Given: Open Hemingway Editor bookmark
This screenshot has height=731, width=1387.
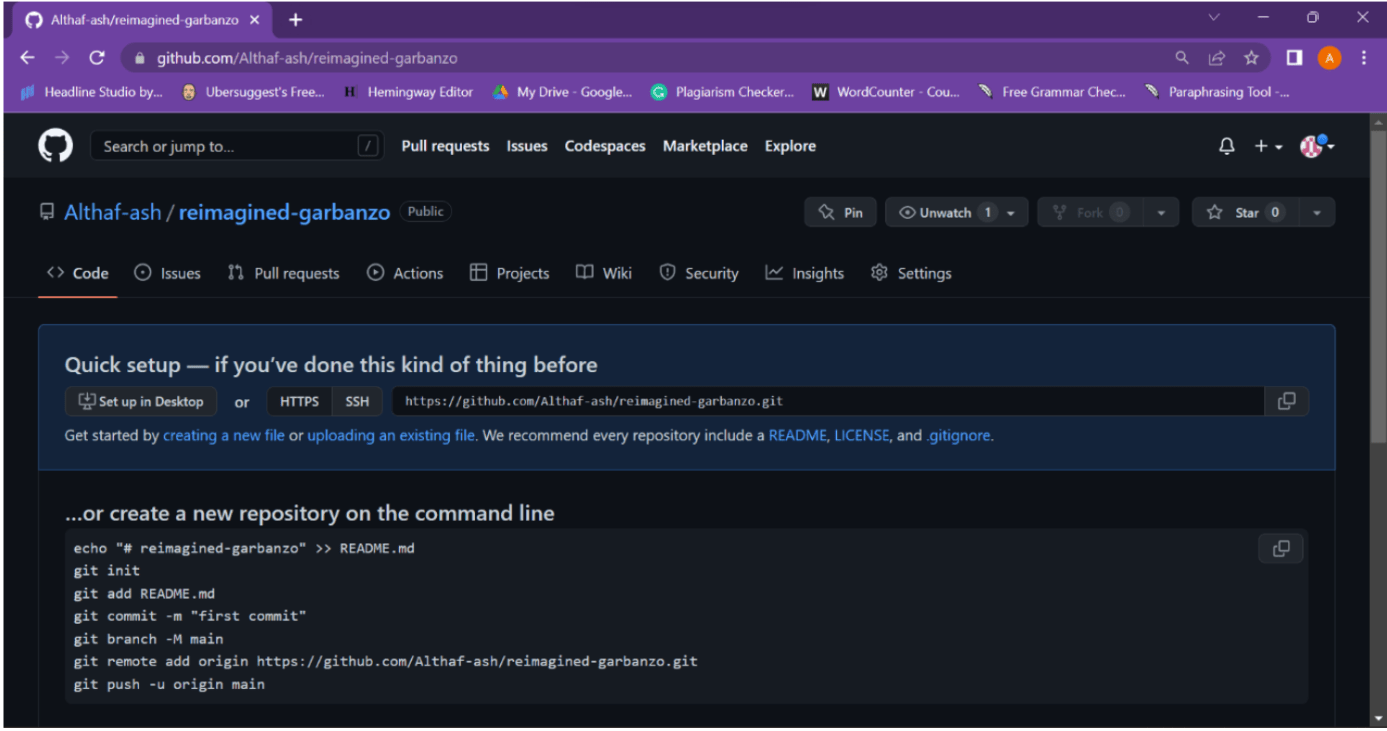Looking at the screenshot, I should 408,92.
